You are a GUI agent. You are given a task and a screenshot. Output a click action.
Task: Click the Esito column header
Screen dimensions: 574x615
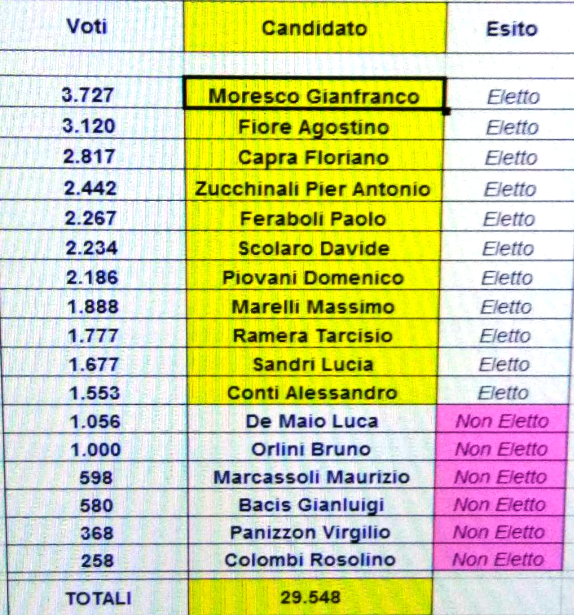pos(511,29)
